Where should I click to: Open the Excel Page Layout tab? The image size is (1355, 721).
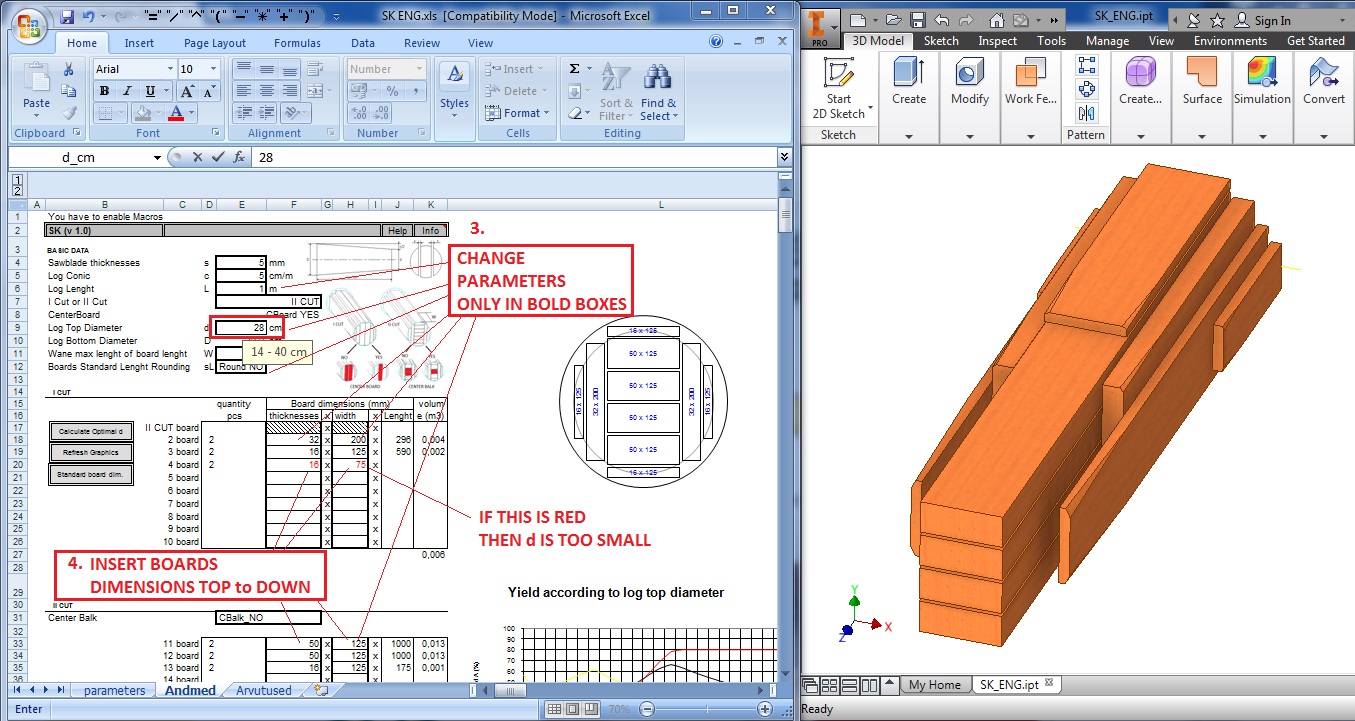pyautogui.click(x=215, y=43)
